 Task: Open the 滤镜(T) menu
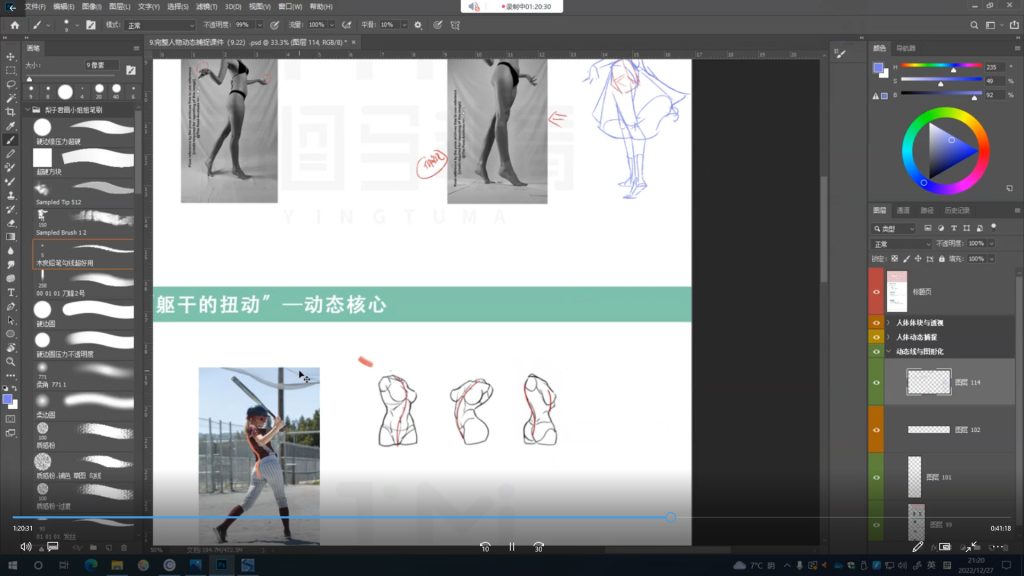coord(207,6)
